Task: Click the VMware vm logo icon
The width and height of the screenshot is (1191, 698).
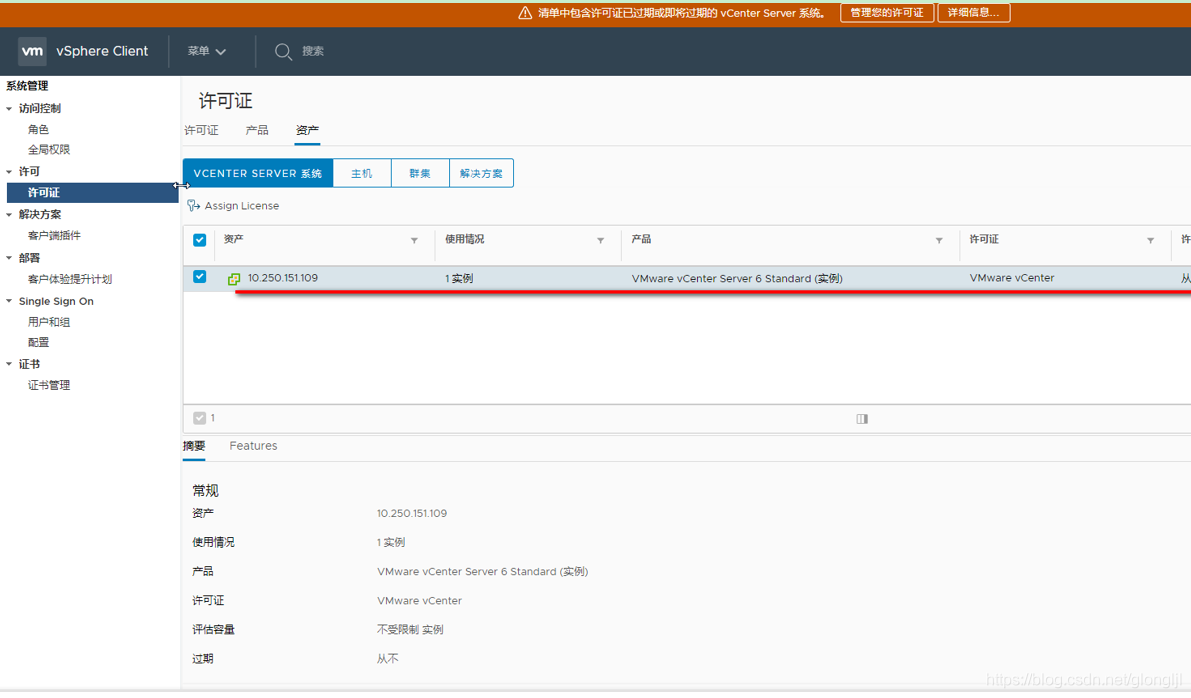Action: (32, 51)
